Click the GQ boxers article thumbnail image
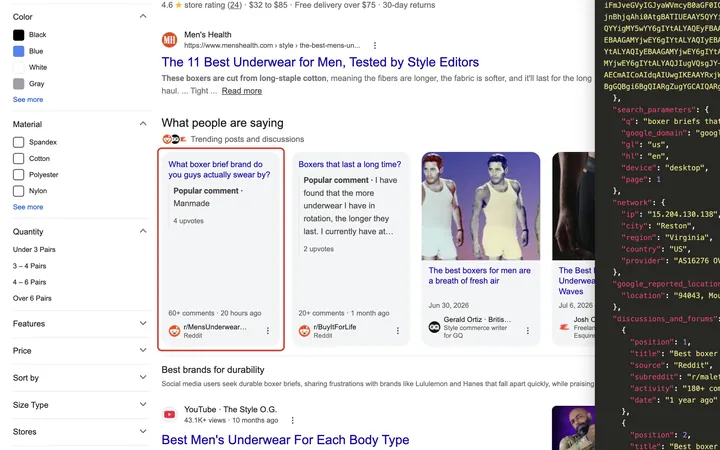The width and height of the screenshot is (720, 450). (481, 206)
